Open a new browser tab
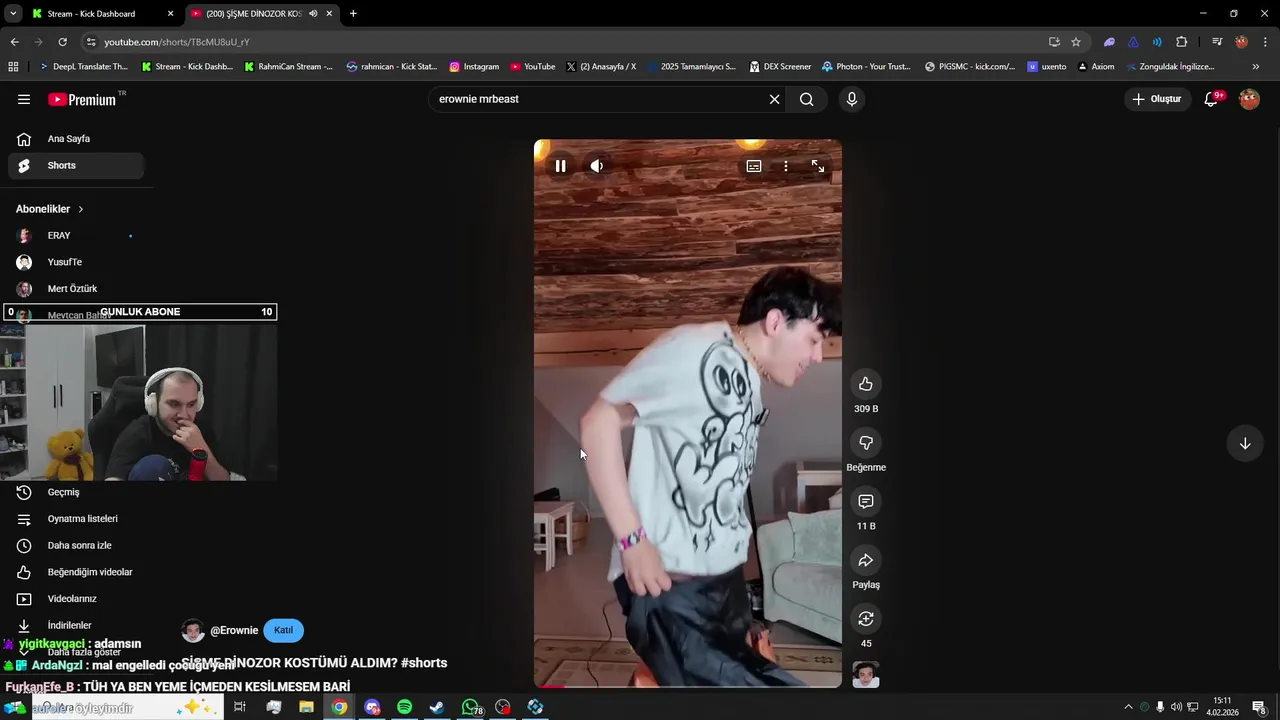1280x720 pixels. 353,14
